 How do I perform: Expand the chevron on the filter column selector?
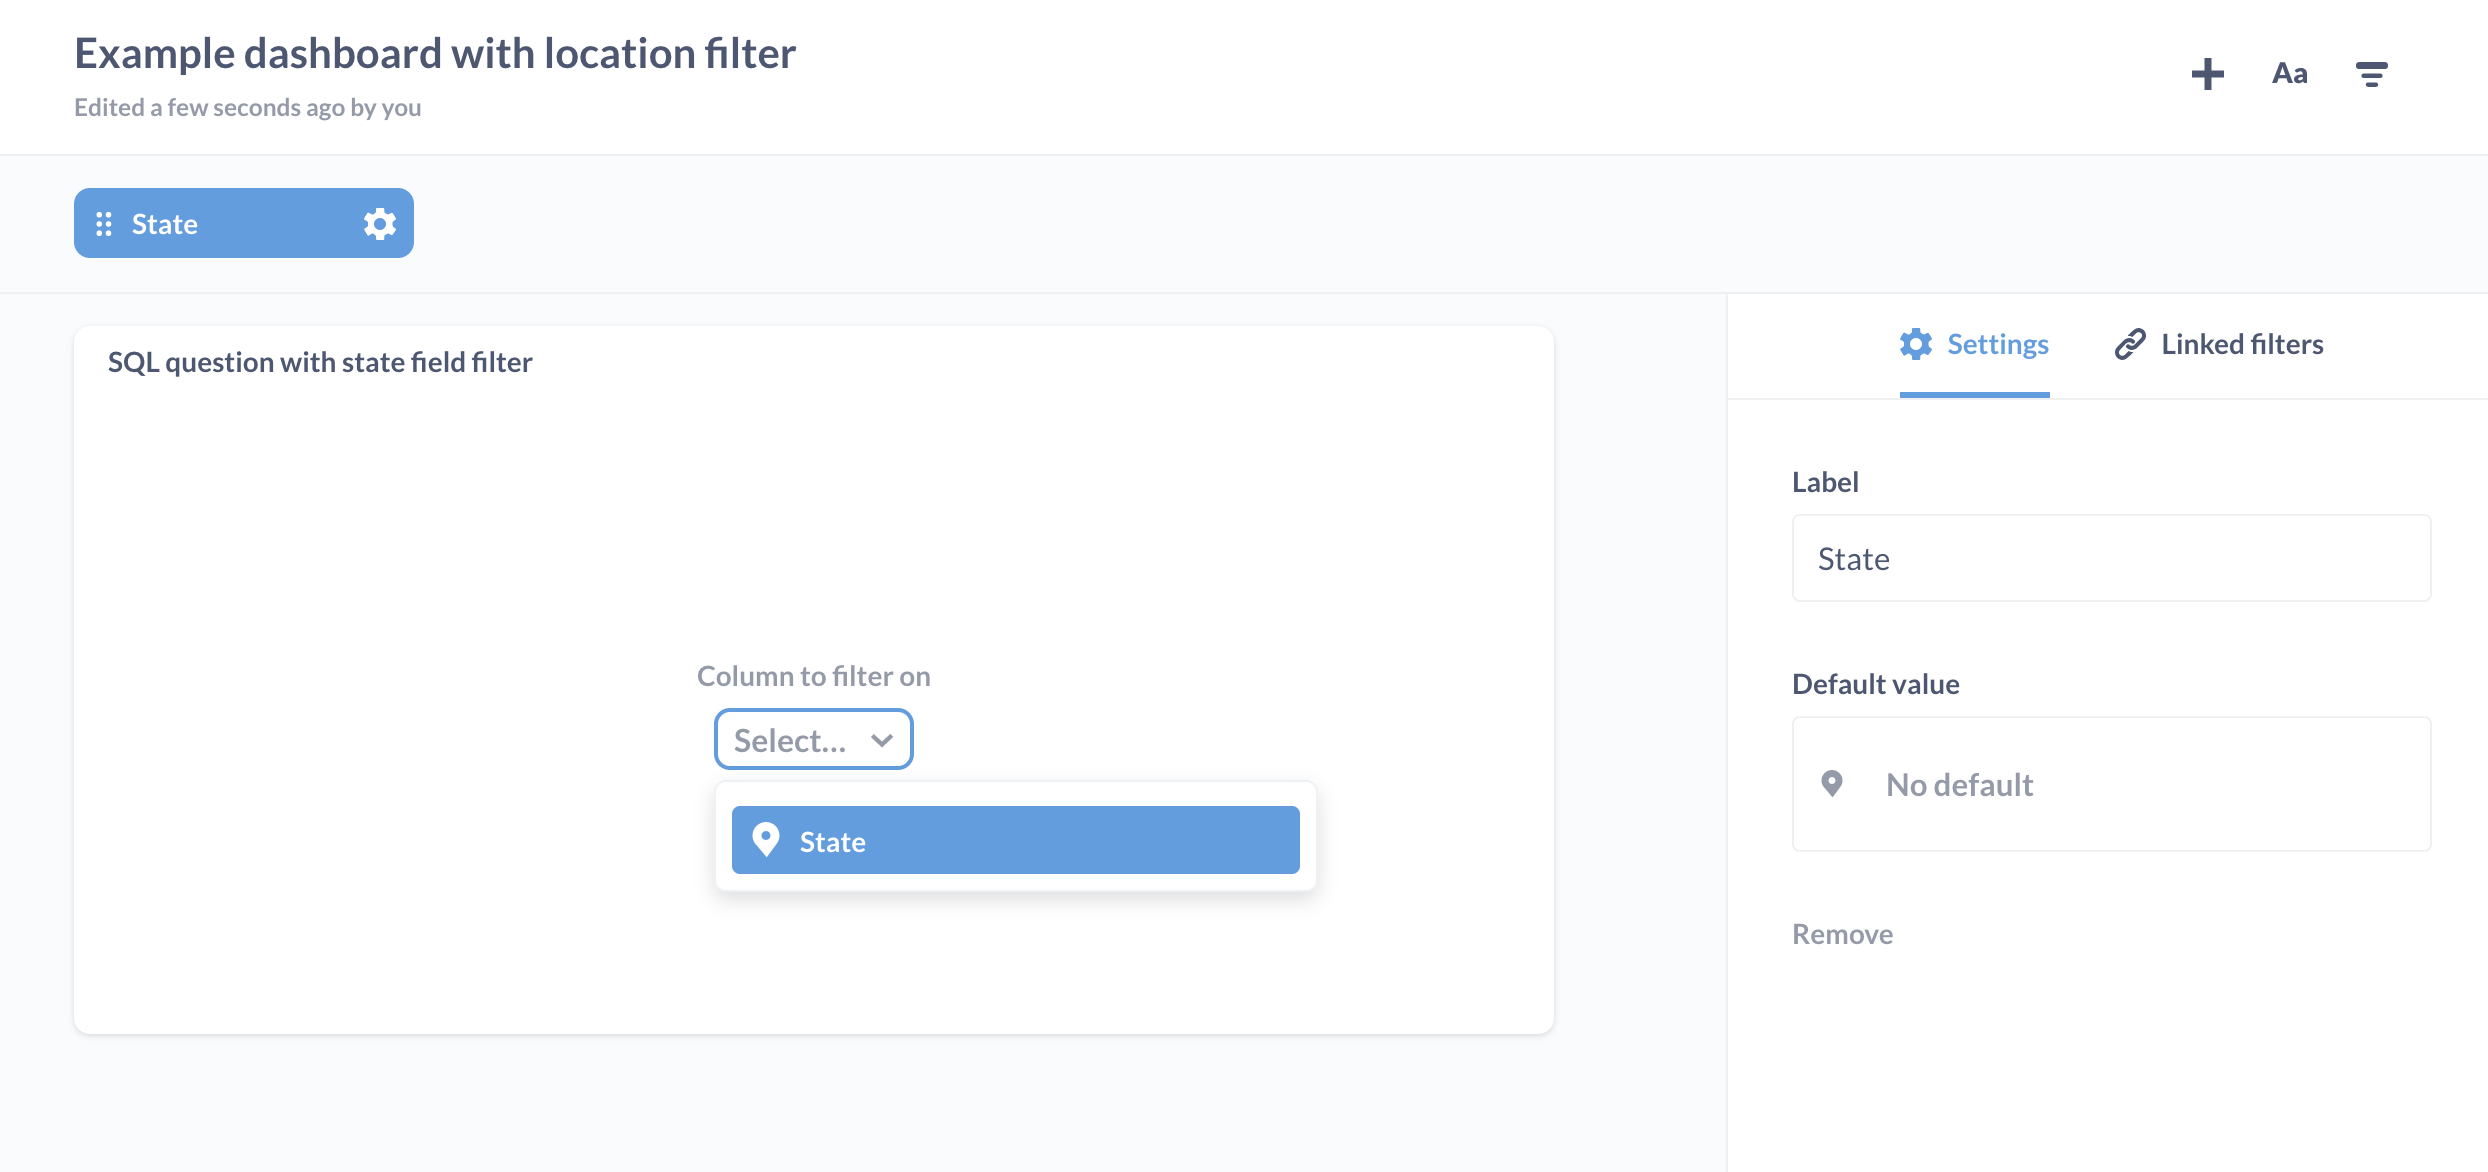click(882, 739)
